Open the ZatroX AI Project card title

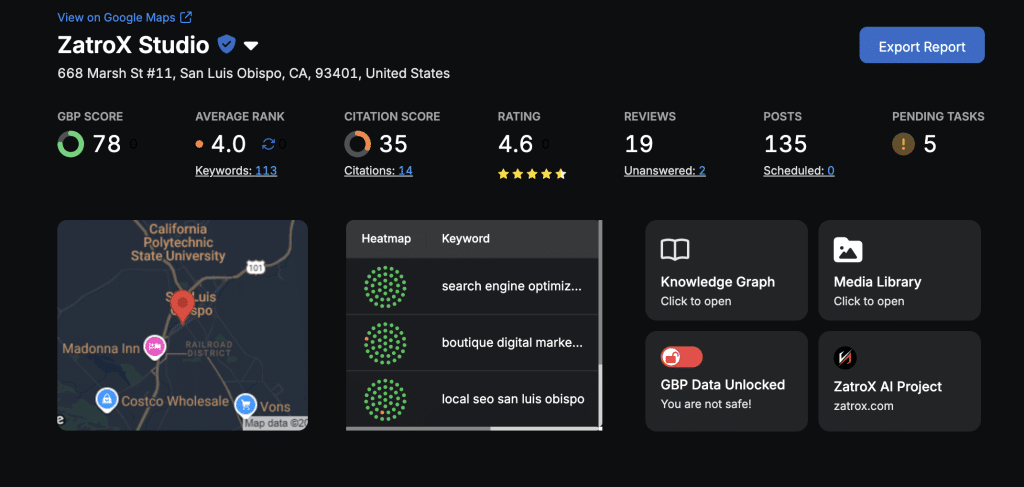(888, 386)
